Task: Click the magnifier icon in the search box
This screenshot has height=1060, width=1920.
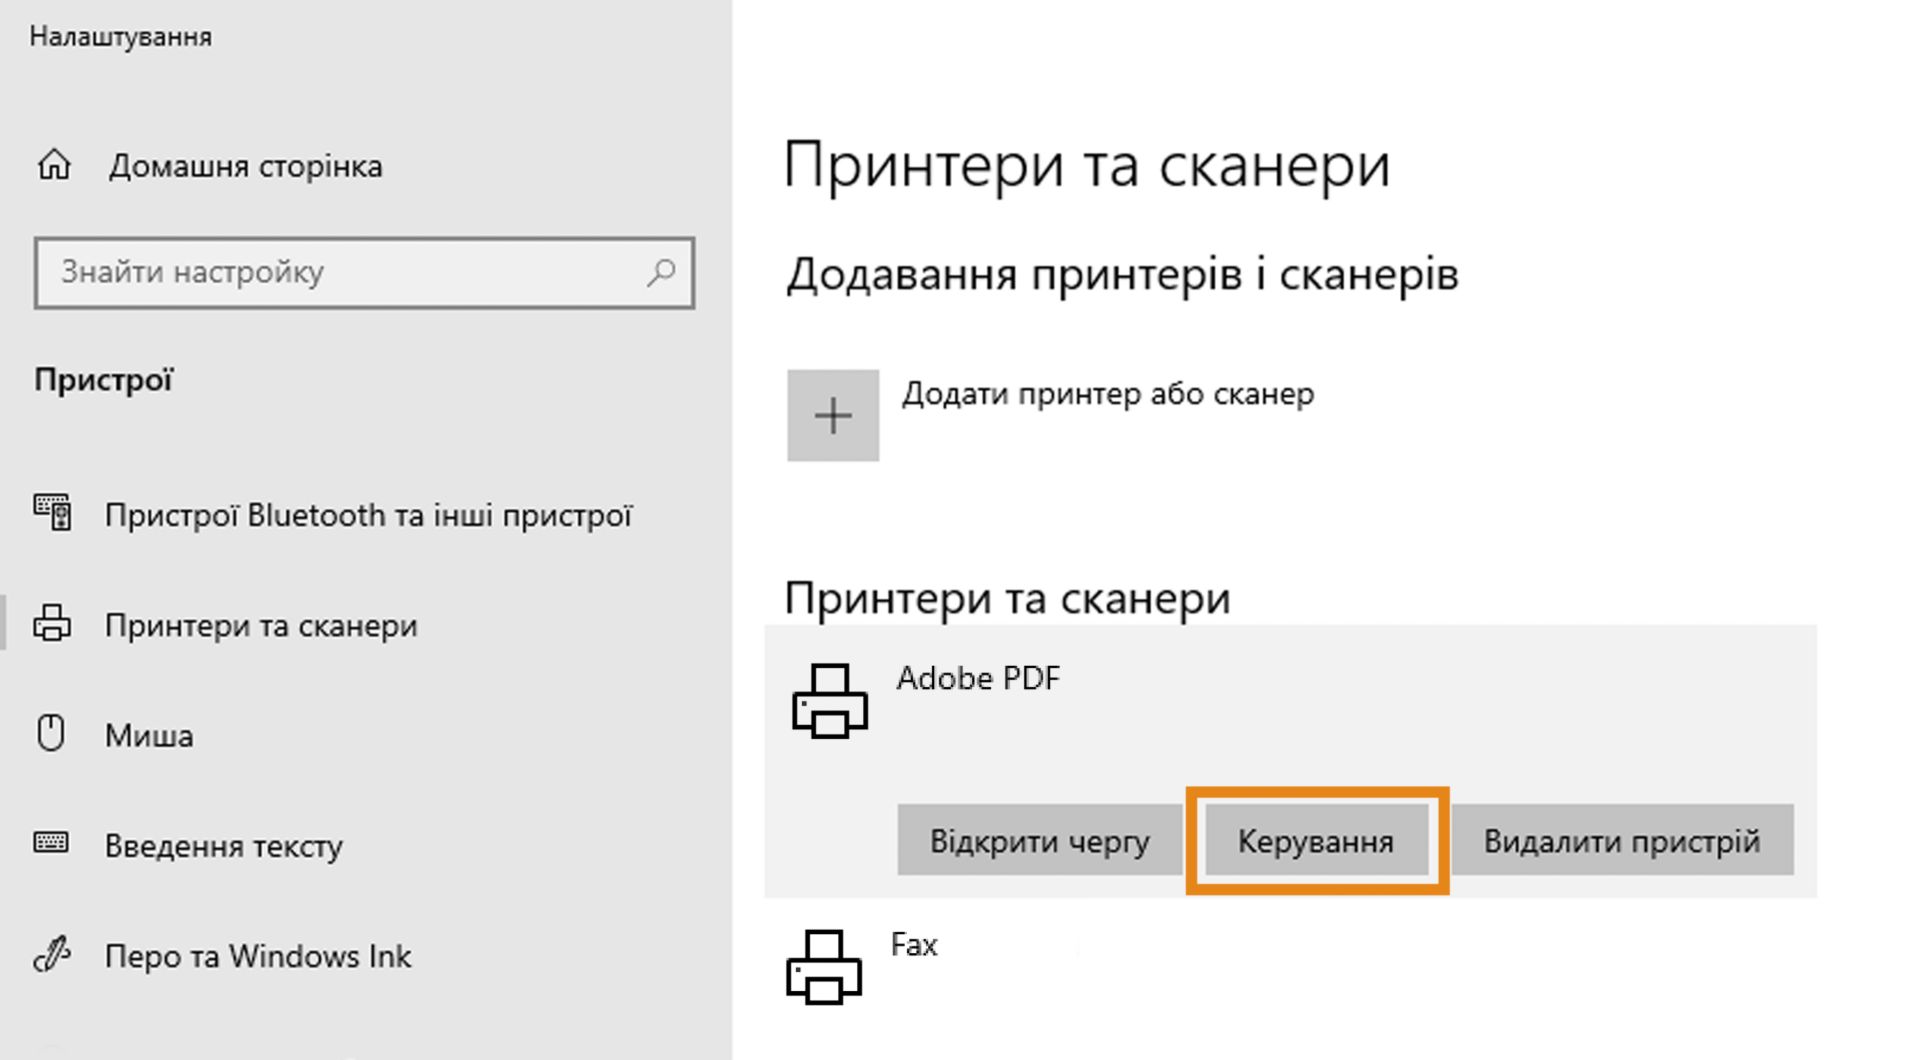Action: tap(661, 272)
